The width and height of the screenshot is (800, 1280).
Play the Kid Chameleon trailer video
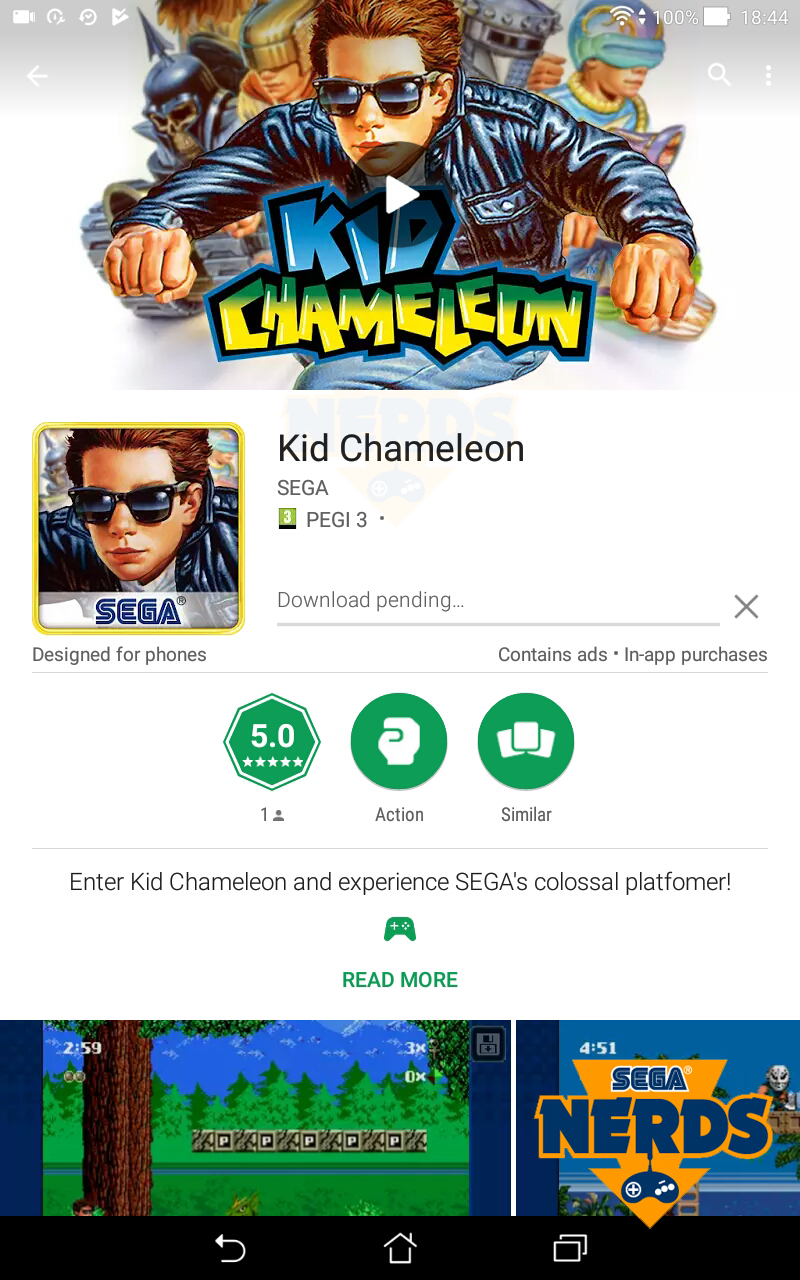click(400, 195)
